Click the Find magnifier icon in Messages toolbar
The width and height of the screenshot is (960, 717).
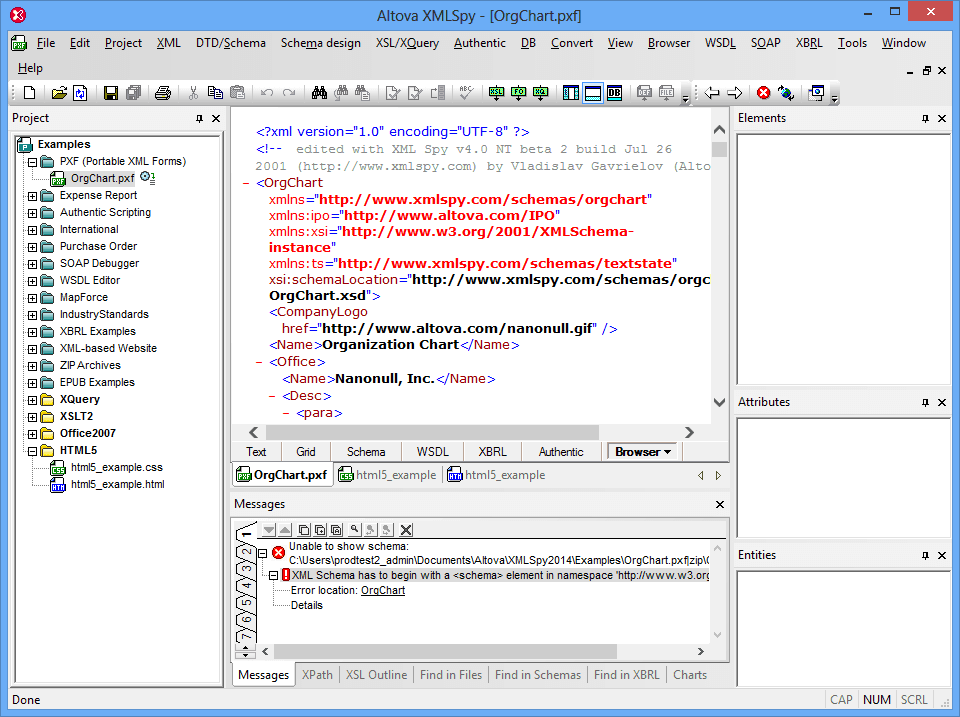pyautogui.click(x=354, y=530)
